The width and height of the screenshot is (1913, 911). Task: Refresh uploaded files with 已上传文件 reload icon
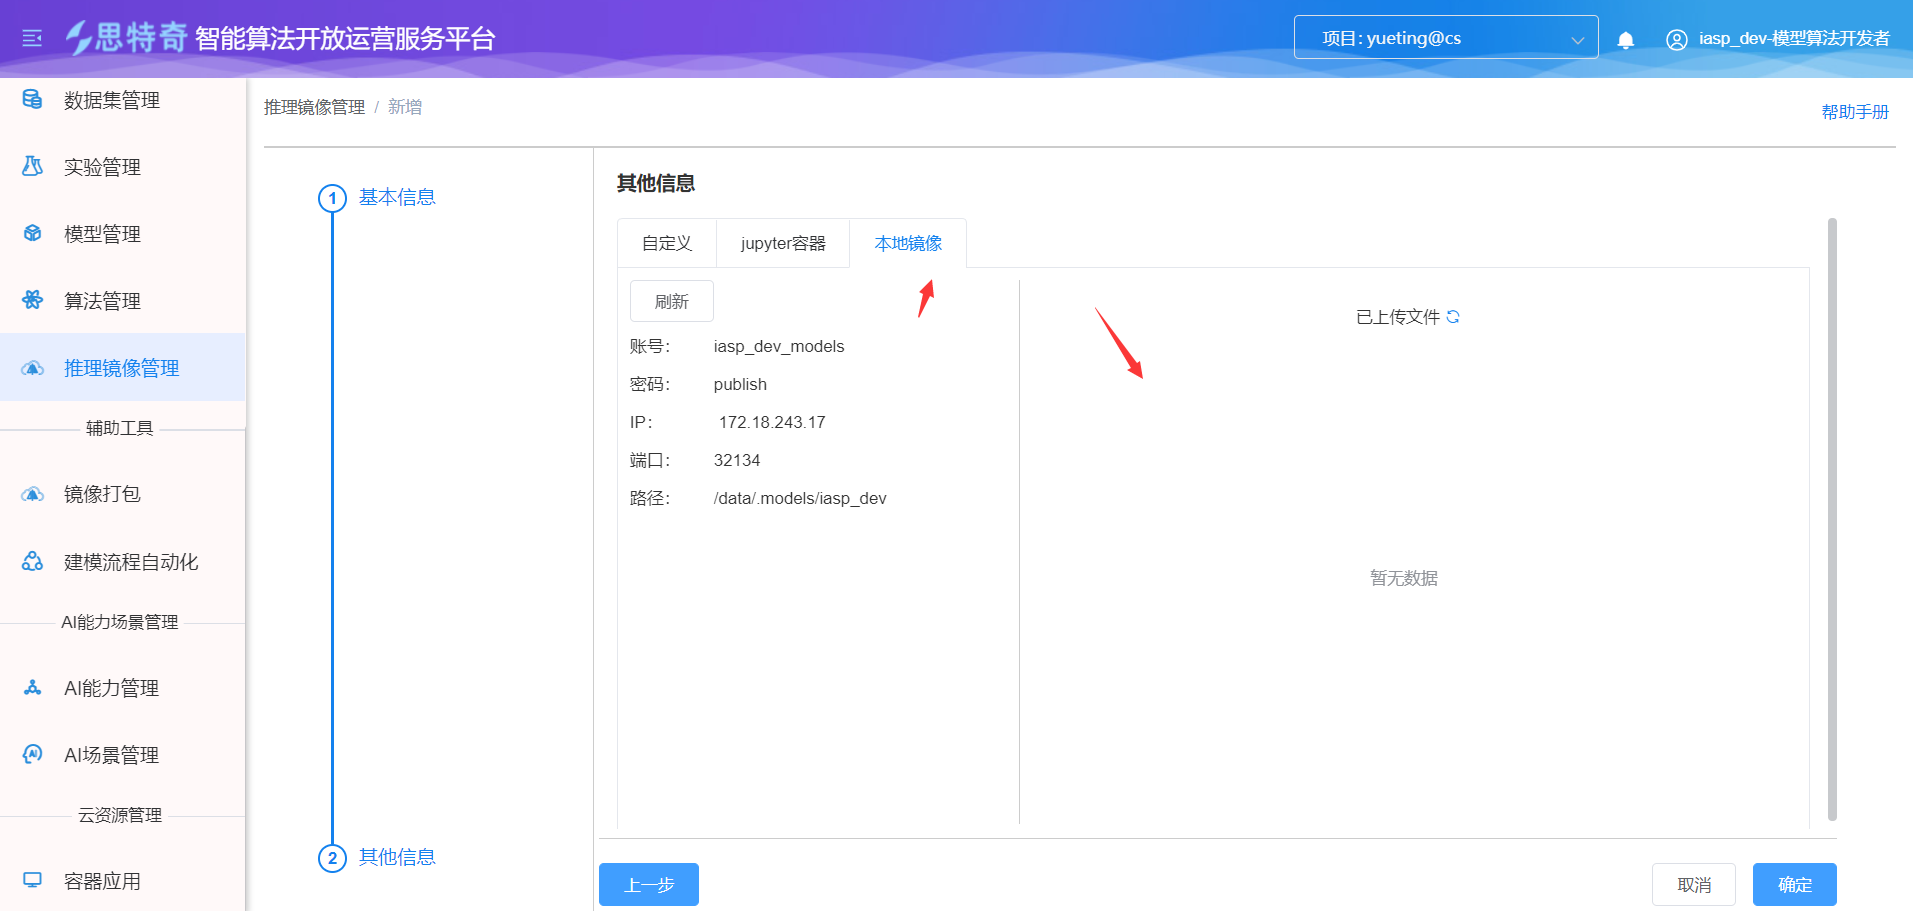click(x=1453, y=317)
